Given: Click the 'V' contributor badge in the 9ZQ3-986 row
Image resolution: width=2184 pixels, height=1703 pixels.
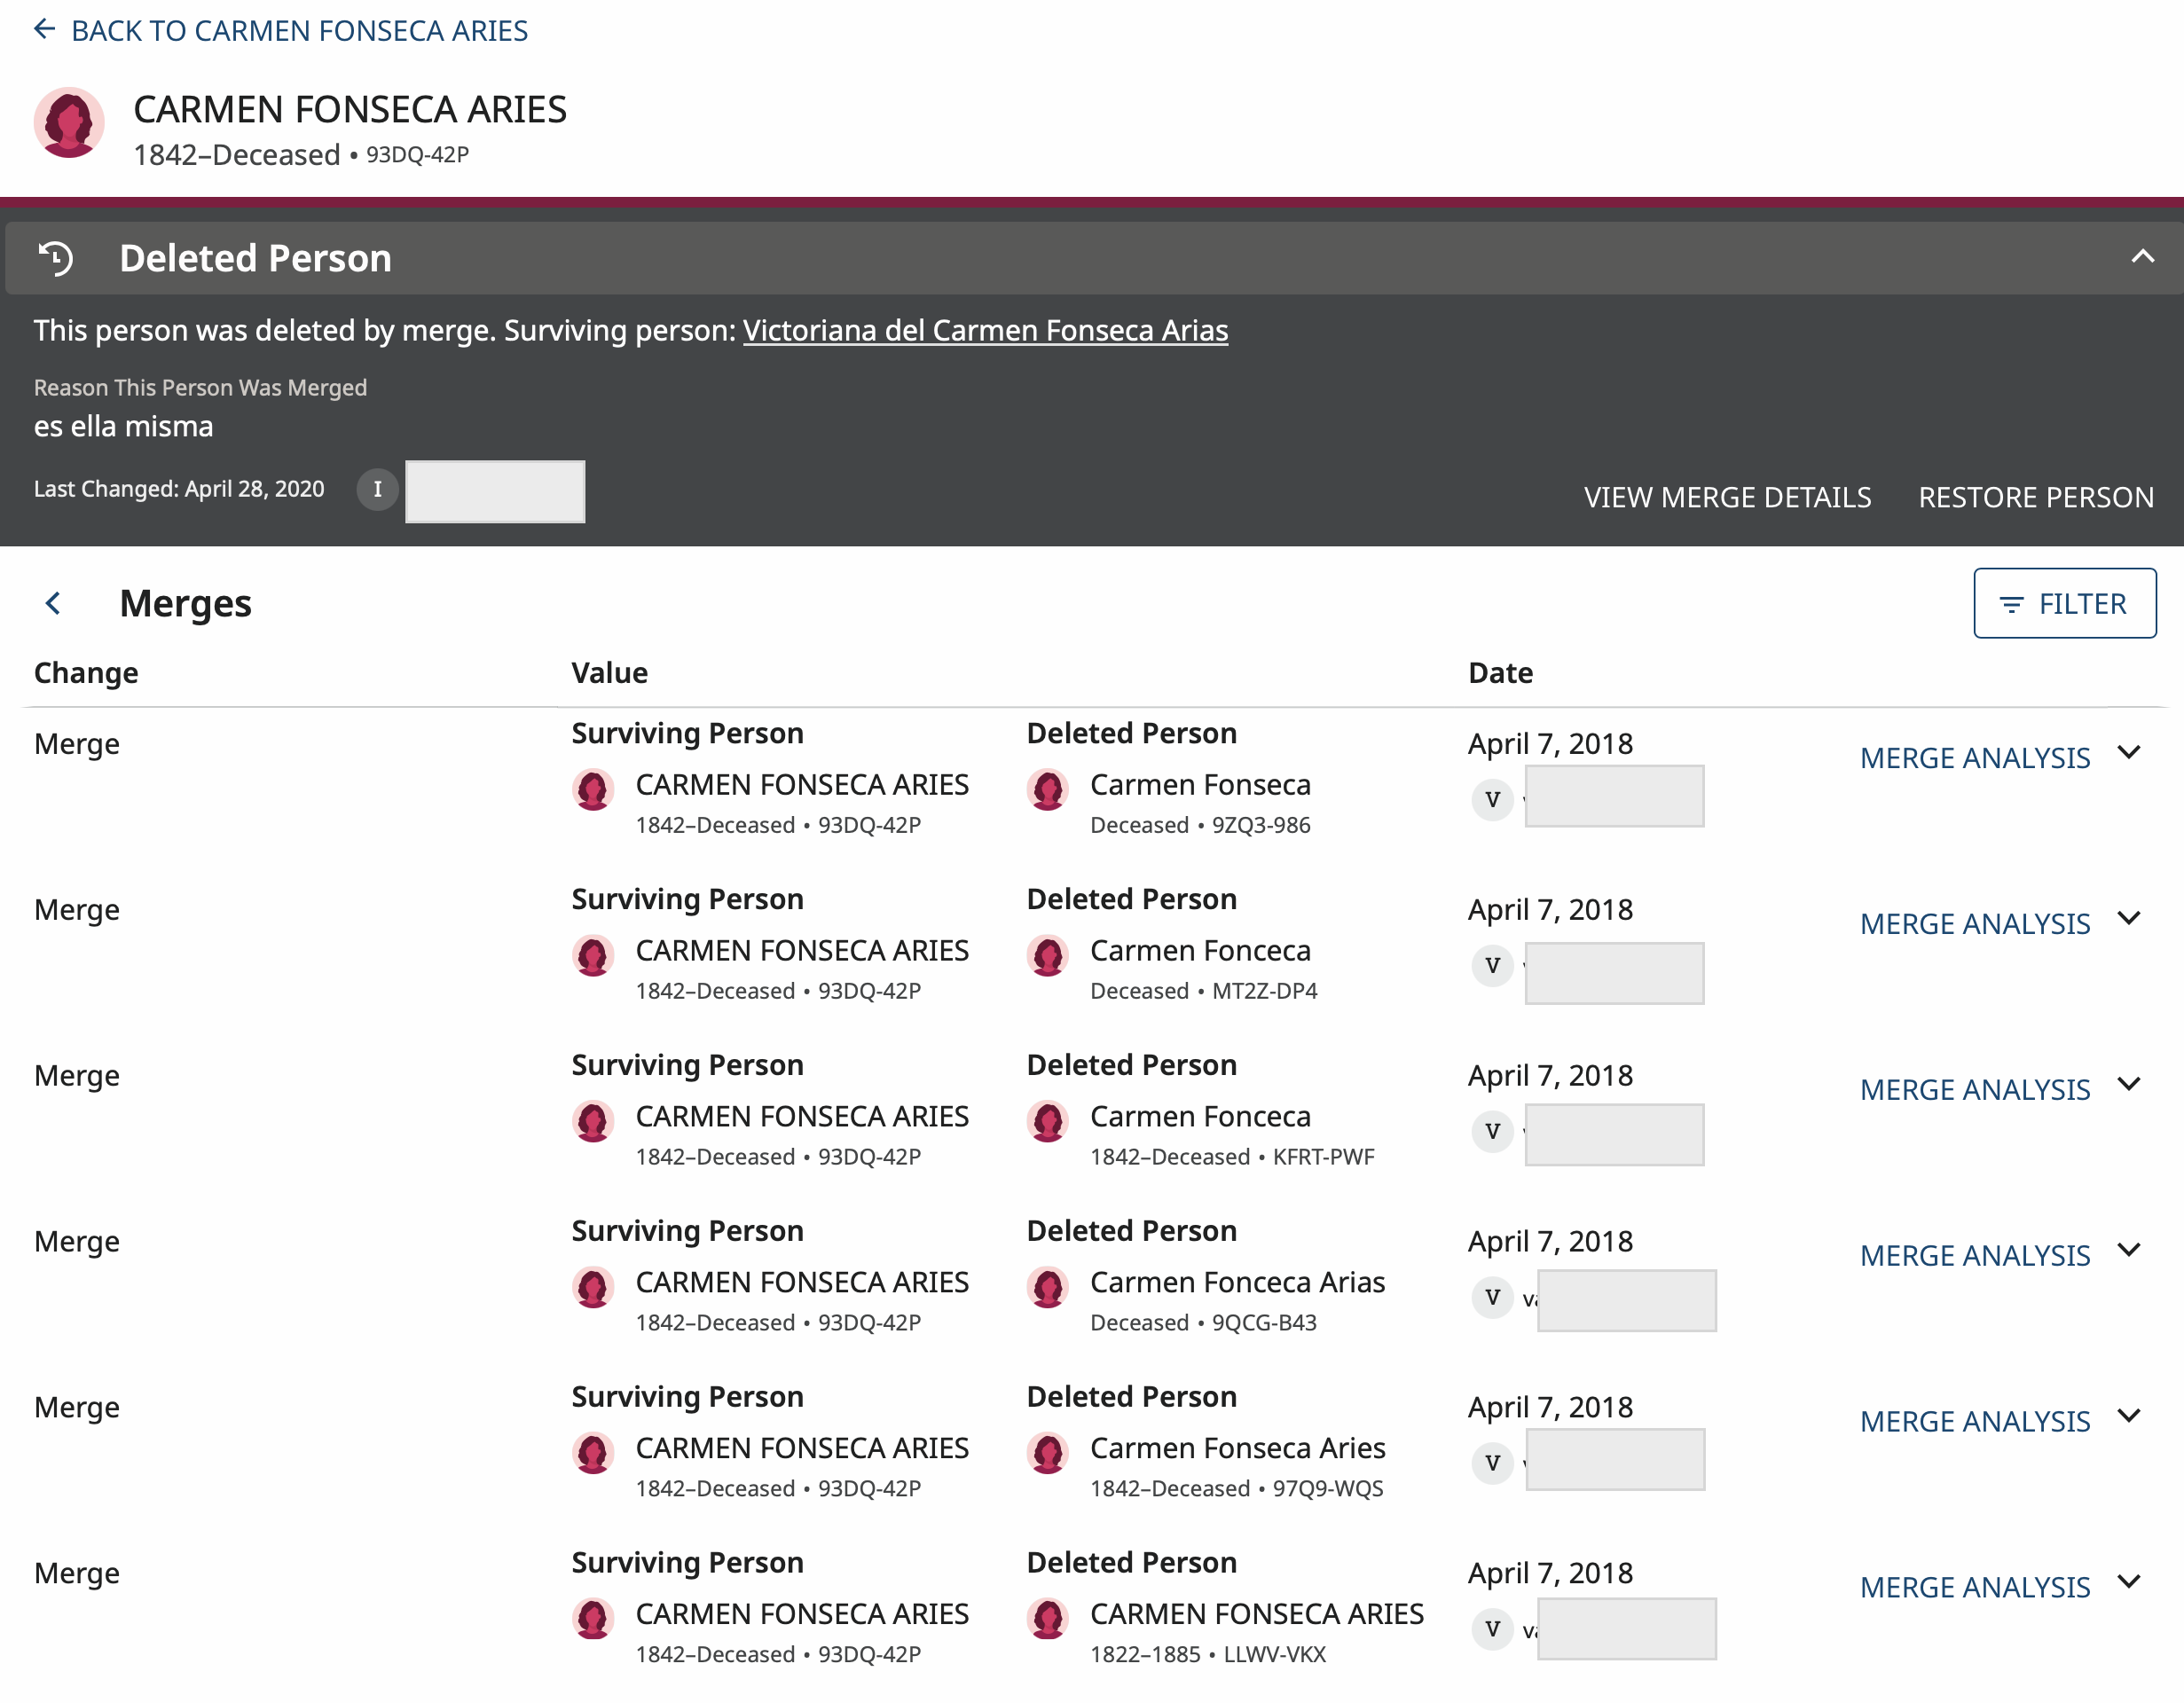Looking at the screenshot, I should point(1492,800).
